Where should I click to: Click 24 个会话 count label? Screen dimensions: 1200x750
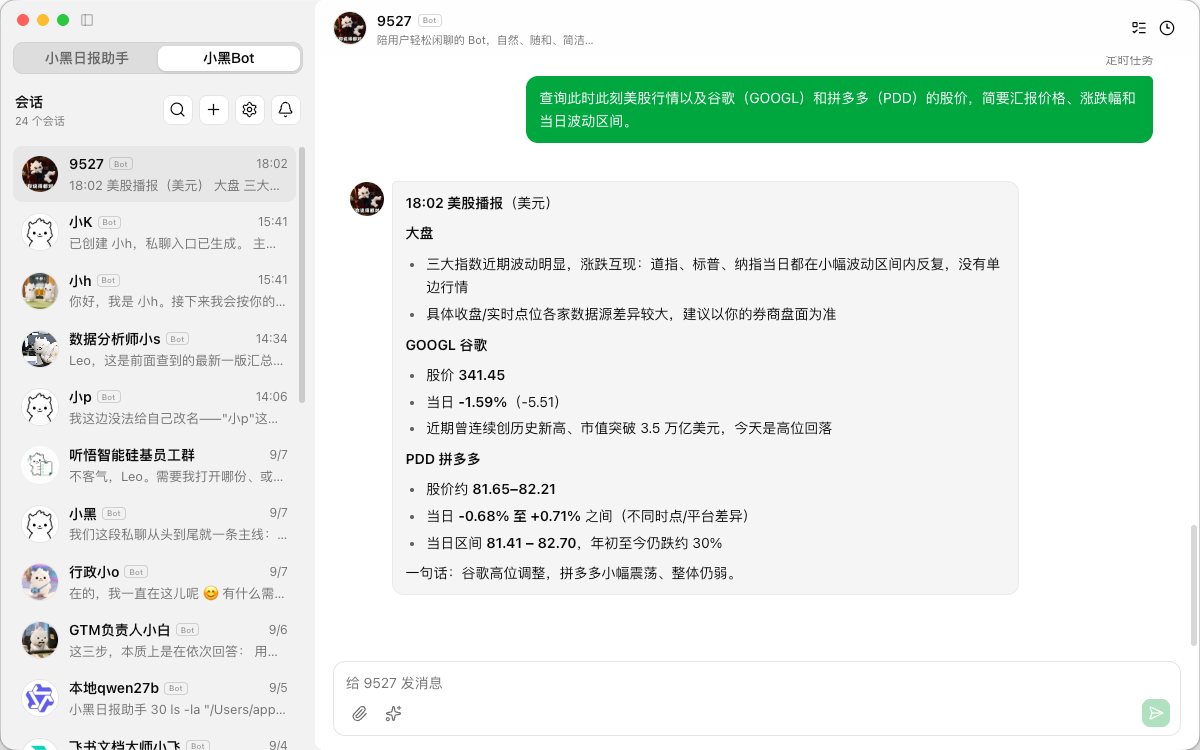pyautogui.click(x=40, y=121)
